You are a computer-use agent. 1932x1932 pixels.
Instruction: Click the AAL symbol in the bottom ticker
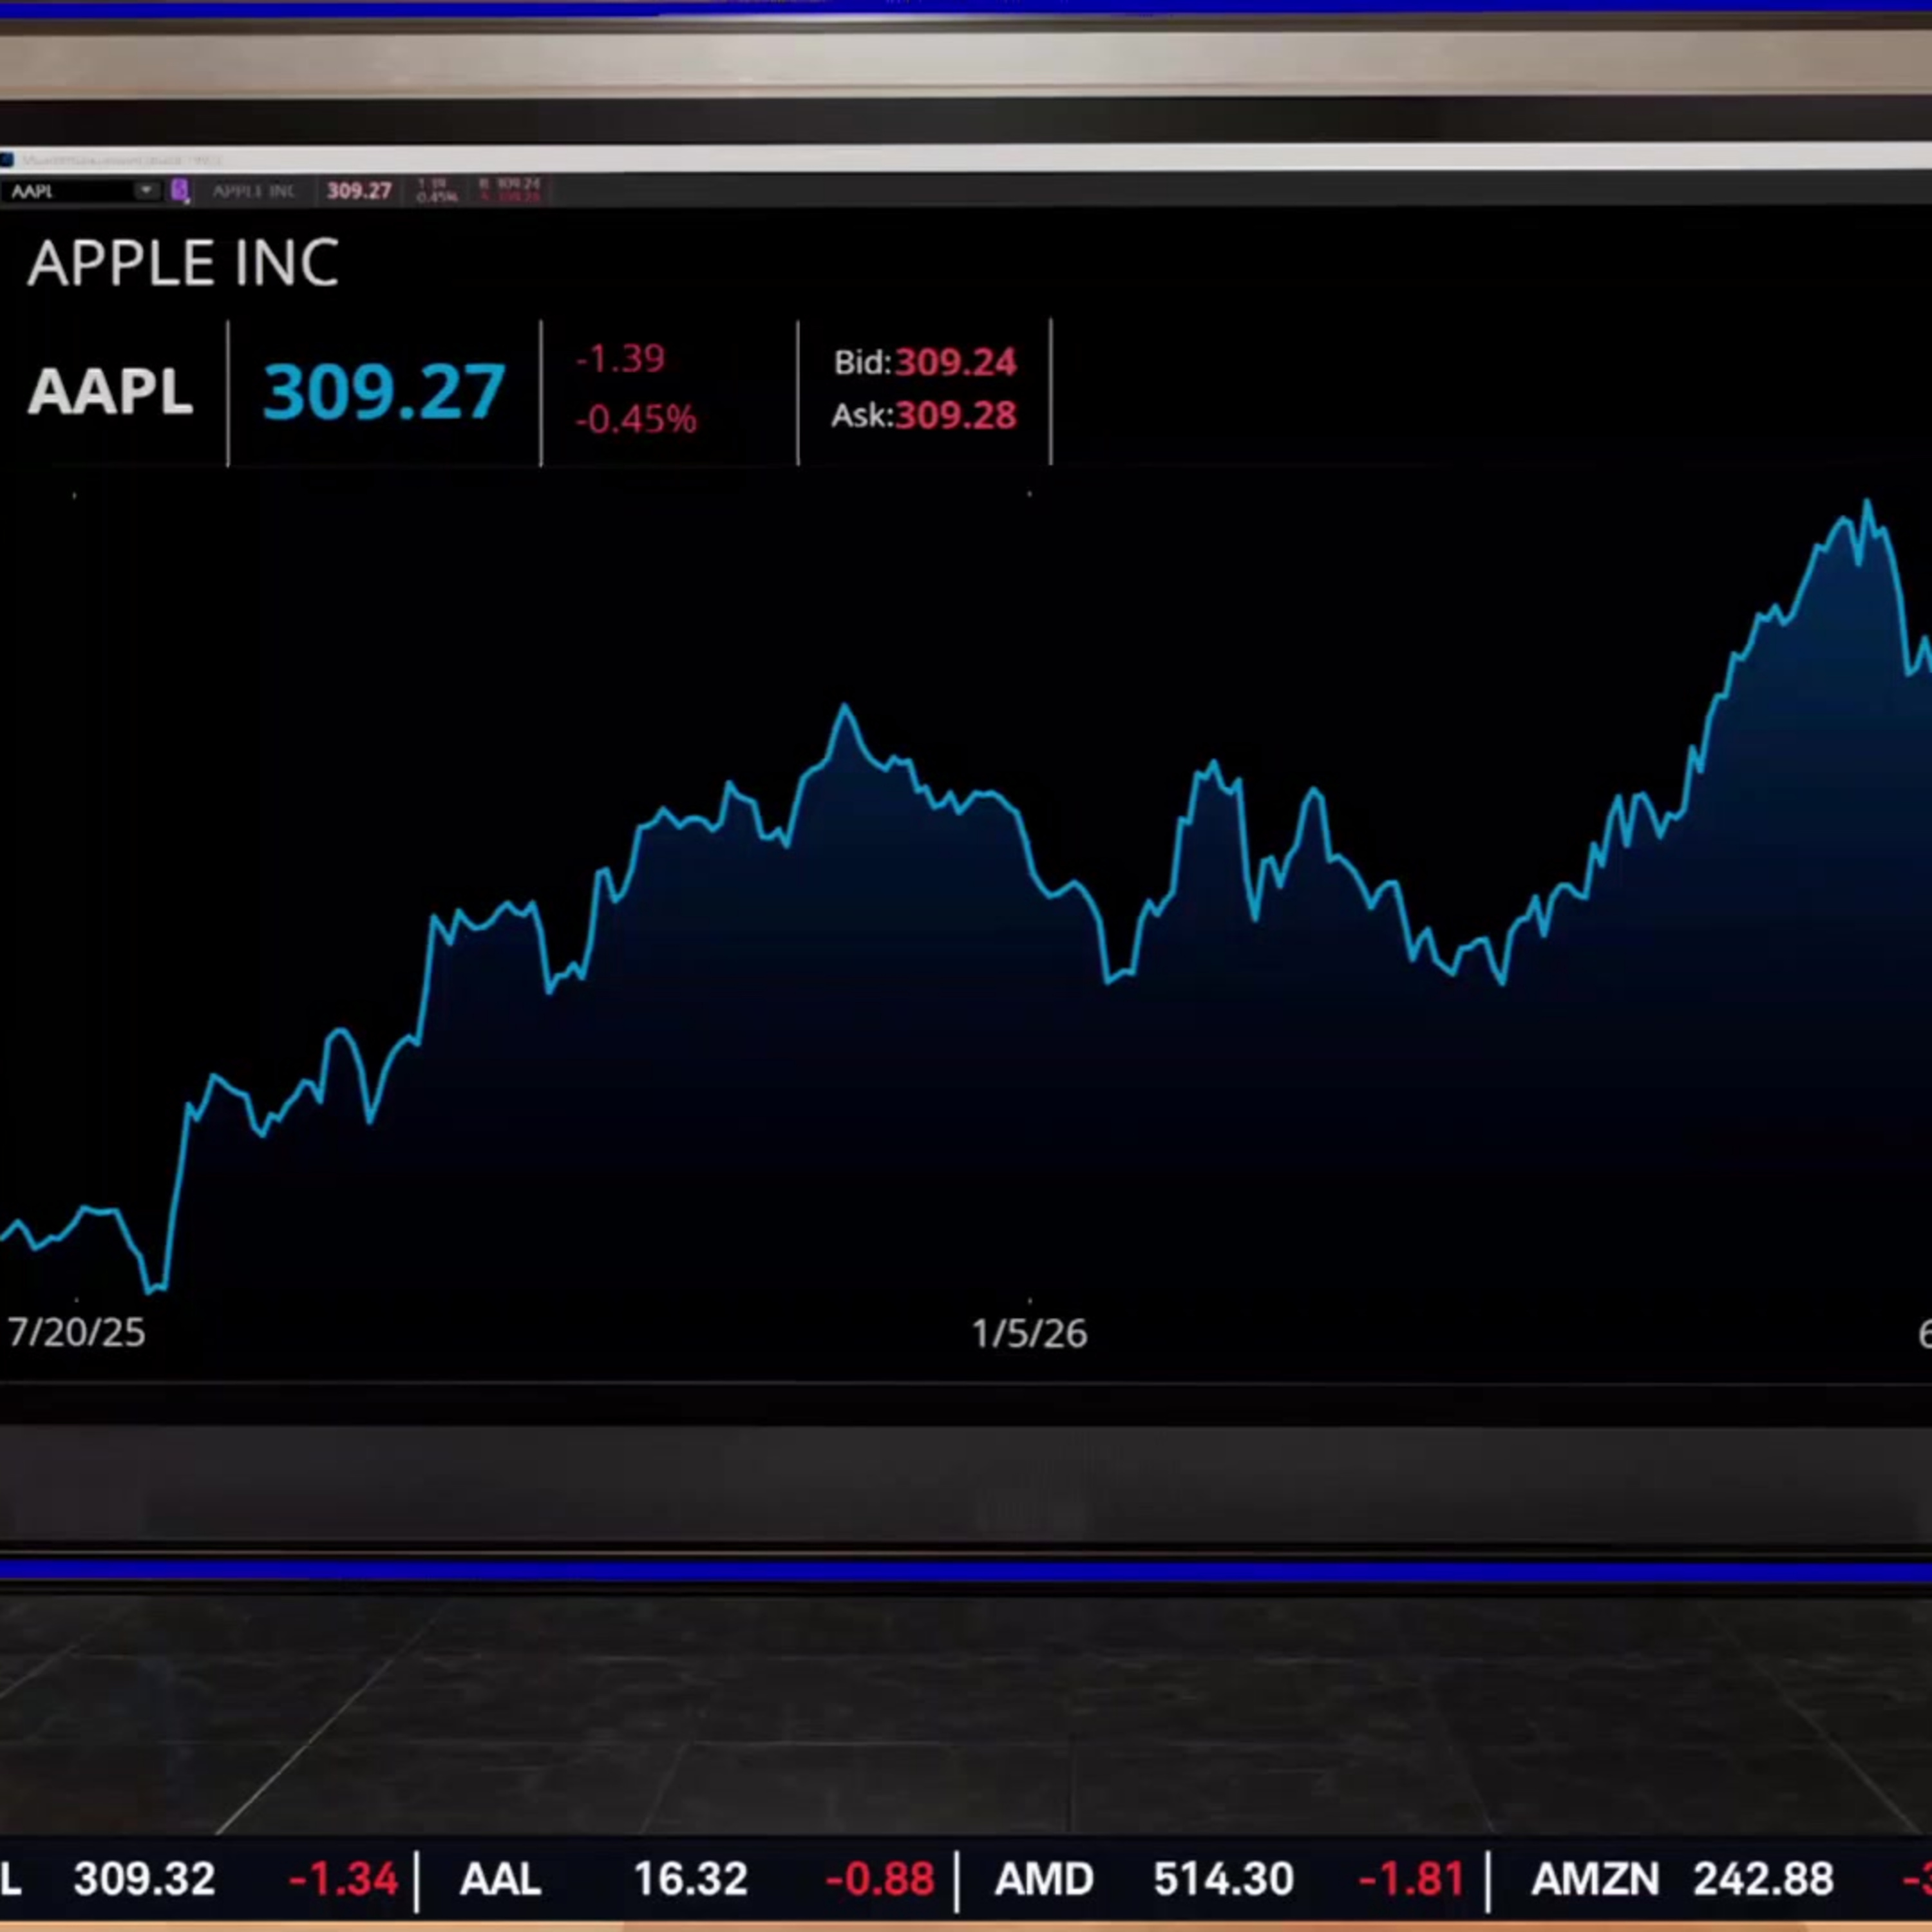pos(500,1879)
